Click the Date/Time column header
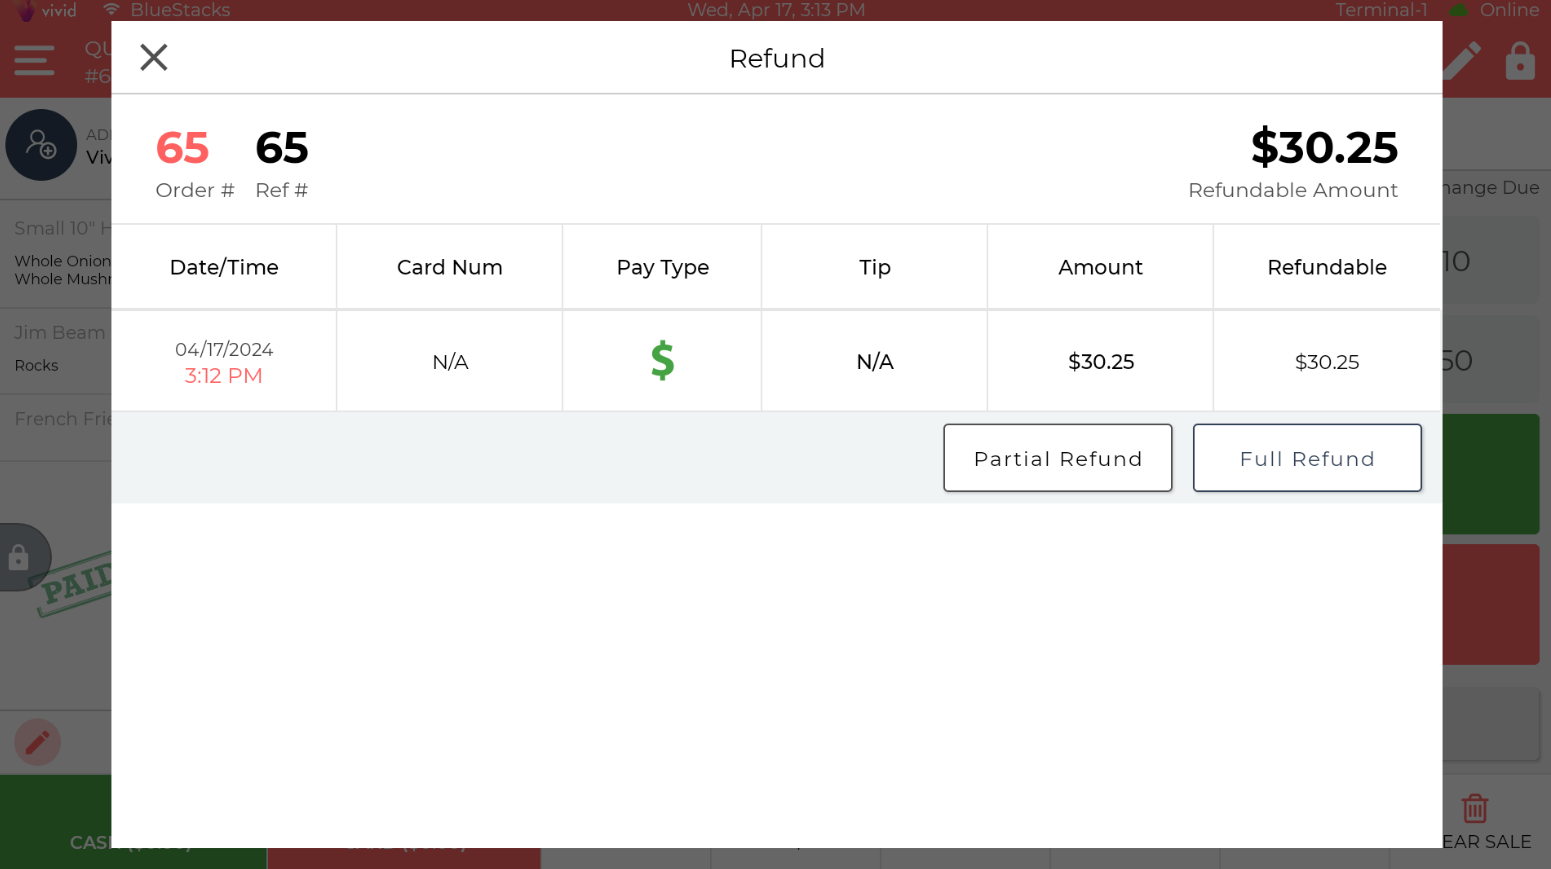 (x=224, y=267)
